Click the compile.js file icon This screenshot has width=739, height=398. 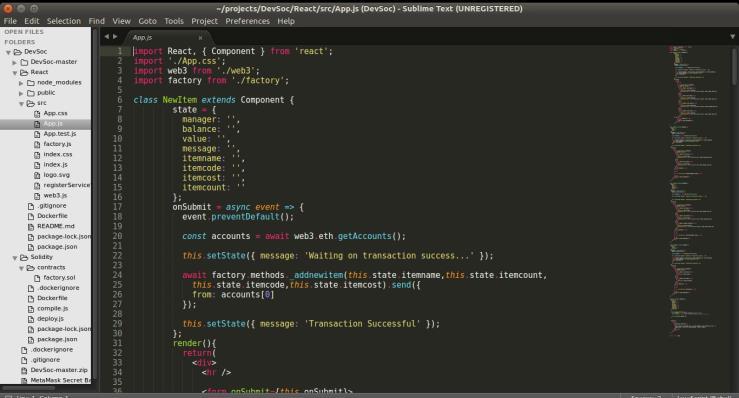(x=31, y=309)
